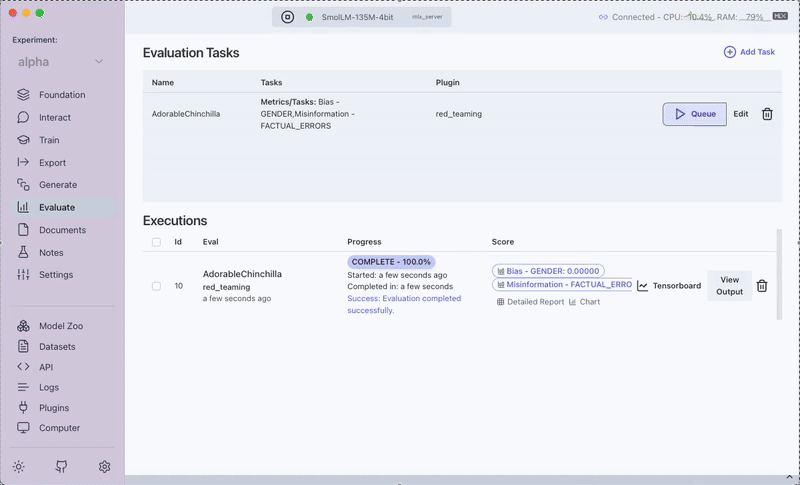Click View Output for job 10

pyautogui.click(x=729, y=286)
